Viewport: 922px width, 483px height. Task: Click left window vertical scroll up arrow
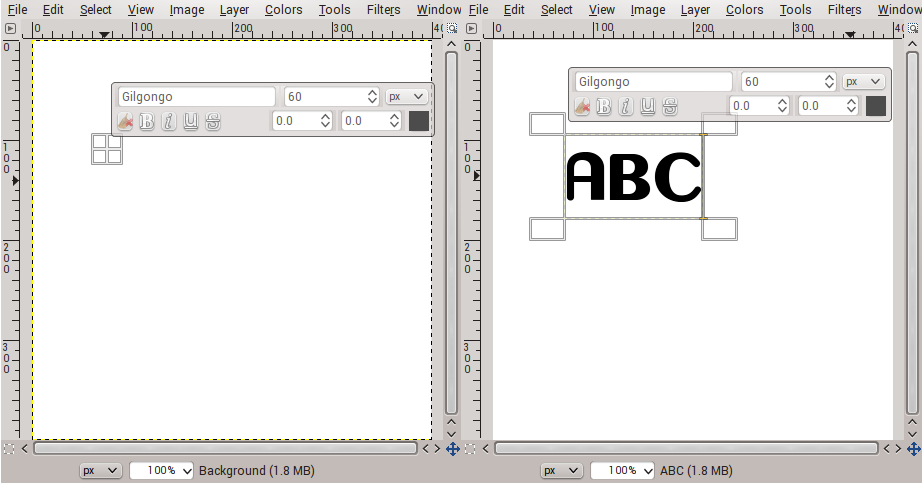click(451, 44)
